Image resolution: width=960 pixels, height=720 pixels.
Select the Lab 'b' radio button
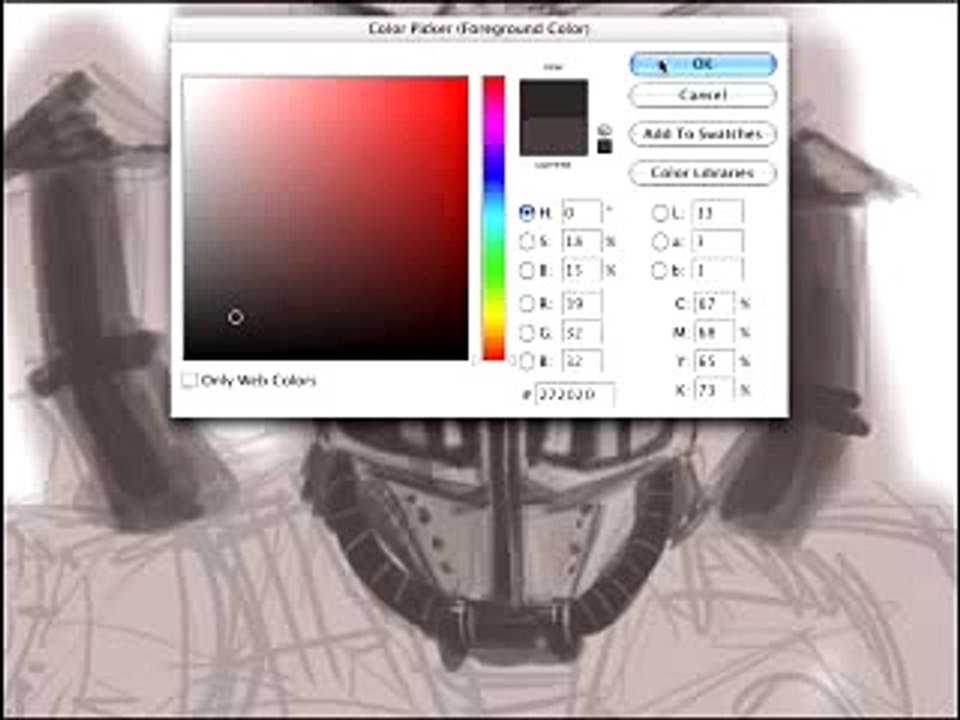coord(659,270)
